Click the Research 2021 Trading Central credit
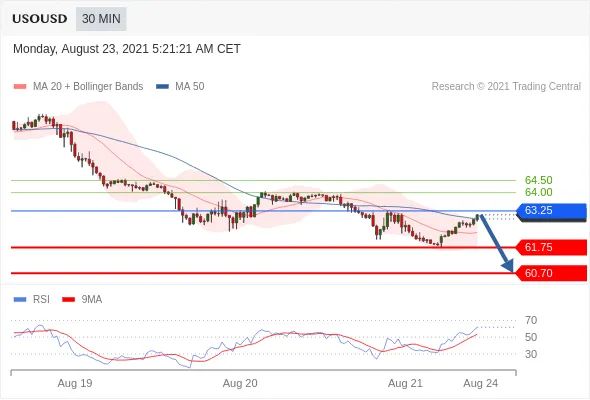Image resolution: width=590 pixels, height=400 pixels. (506, 87)
